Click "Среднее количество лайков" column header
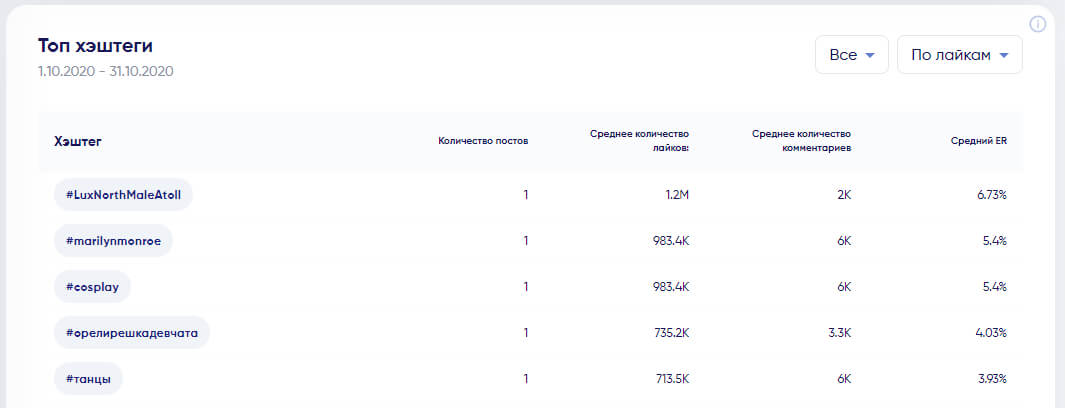This screenshot has height=408, width=1065. (639, 141)
